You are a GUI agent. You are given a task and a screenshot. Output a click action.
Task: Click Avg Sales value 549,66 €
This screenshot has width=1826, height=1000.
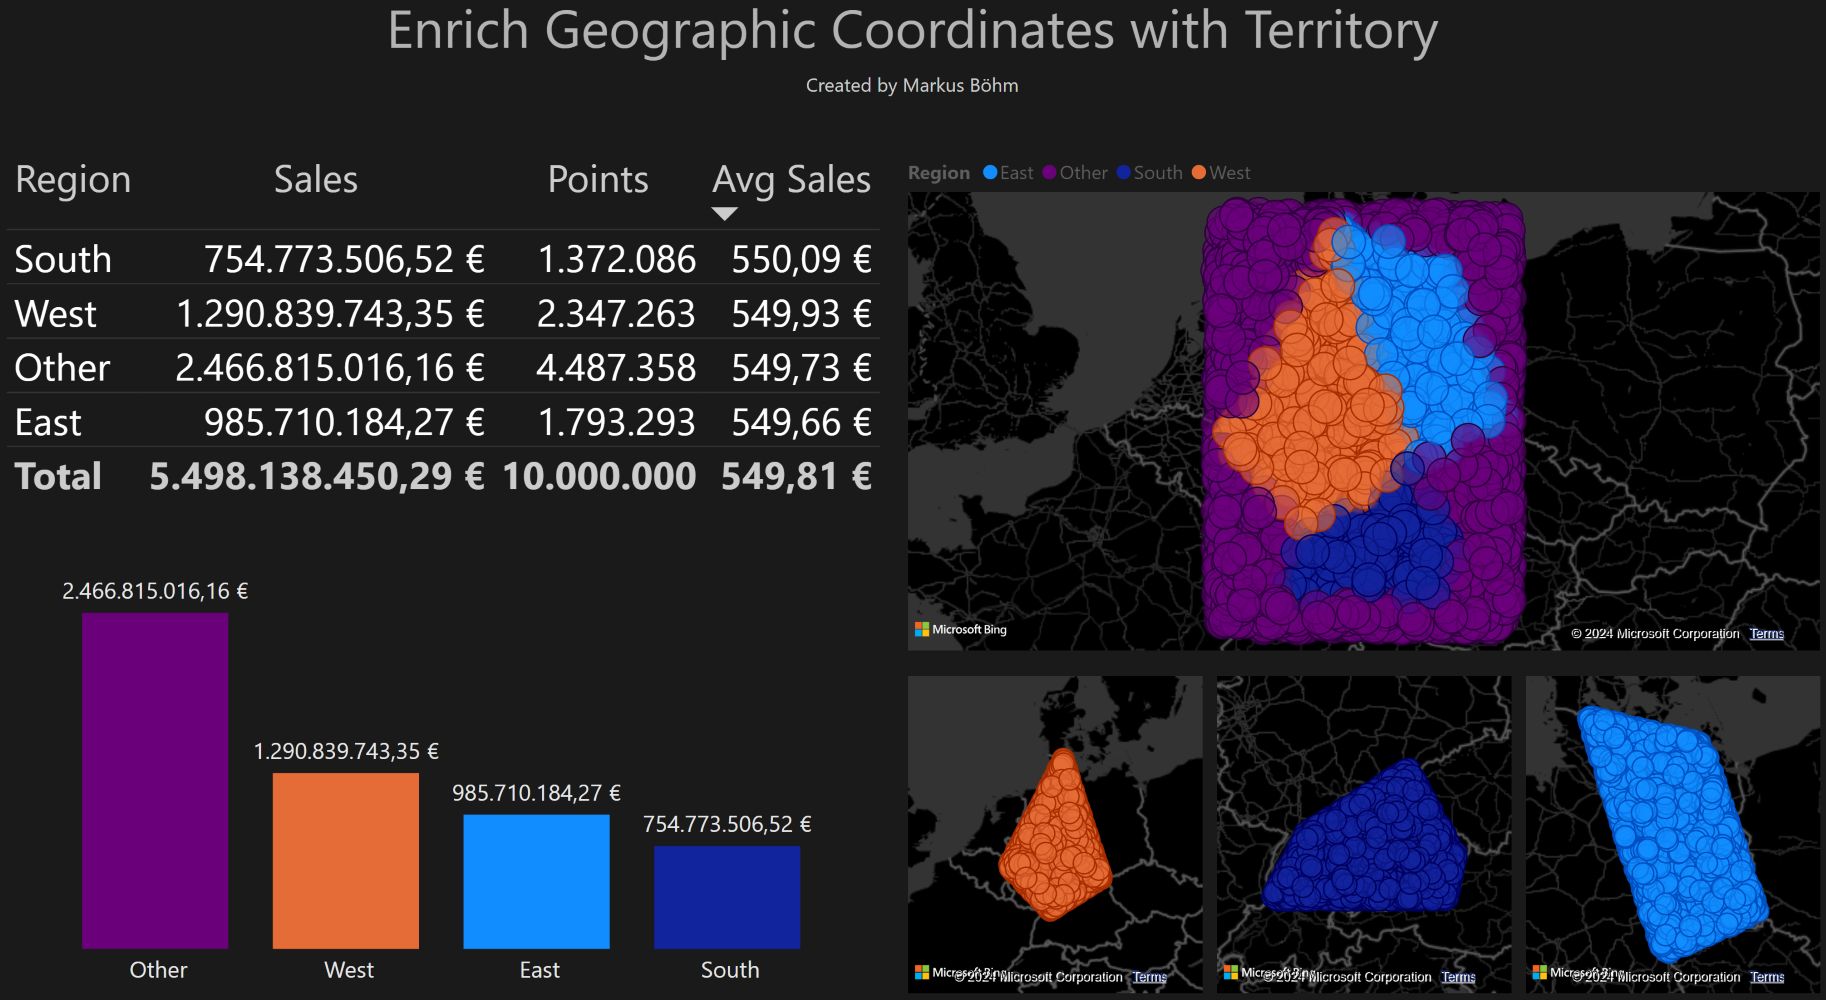tap(802, 422)
